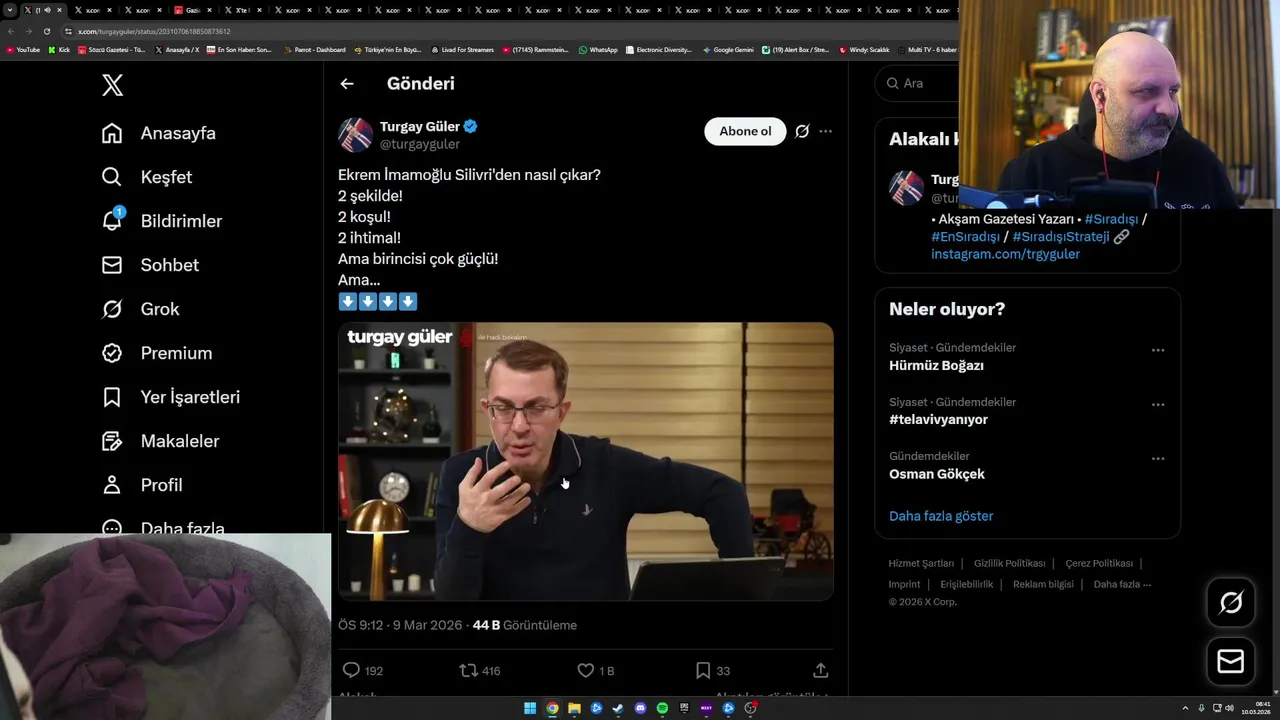Click the ÖS 9:12 · 9 Mar 2026 timestamp
Screen dimensions: 1280x720
[x=400, y=625]
